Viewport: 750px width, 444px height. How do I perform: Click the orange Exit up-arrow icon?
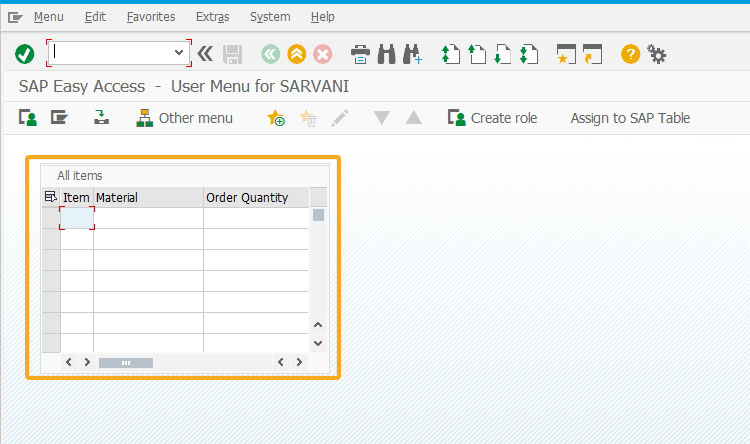pos(297,54)
